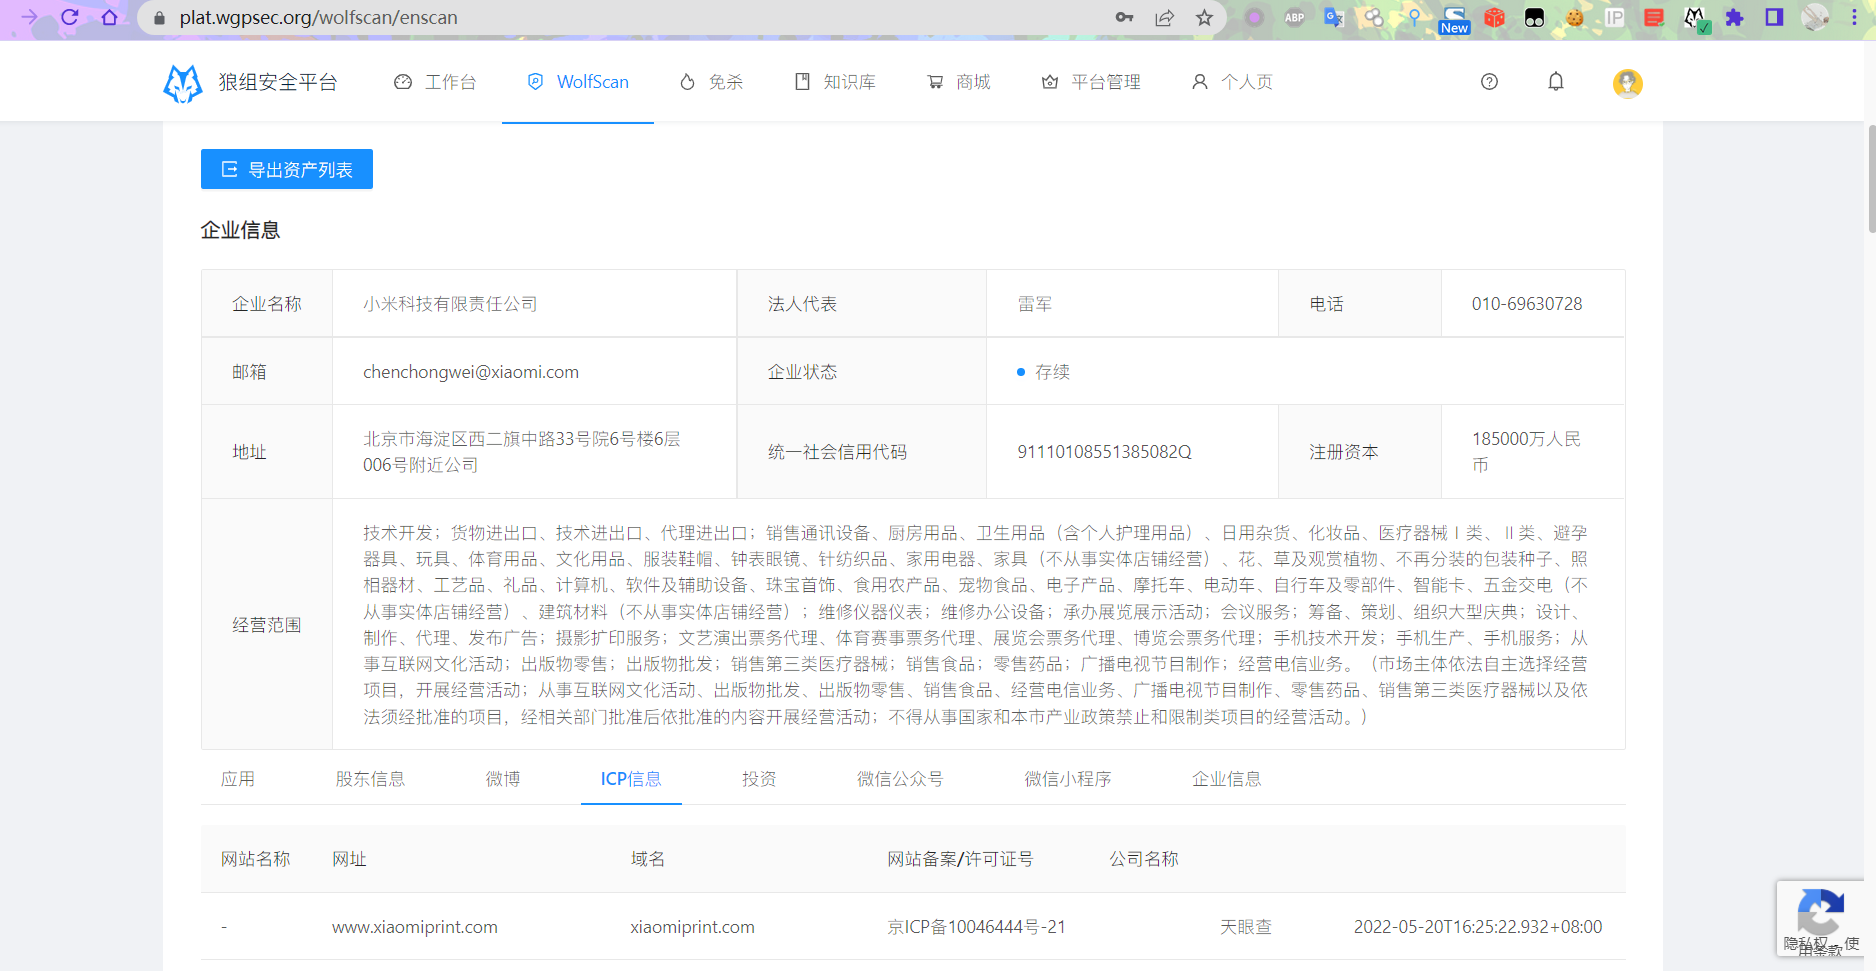Open the 知识库 book icon
This screenshot has height=971, width=1876.
tap(803, 81)
